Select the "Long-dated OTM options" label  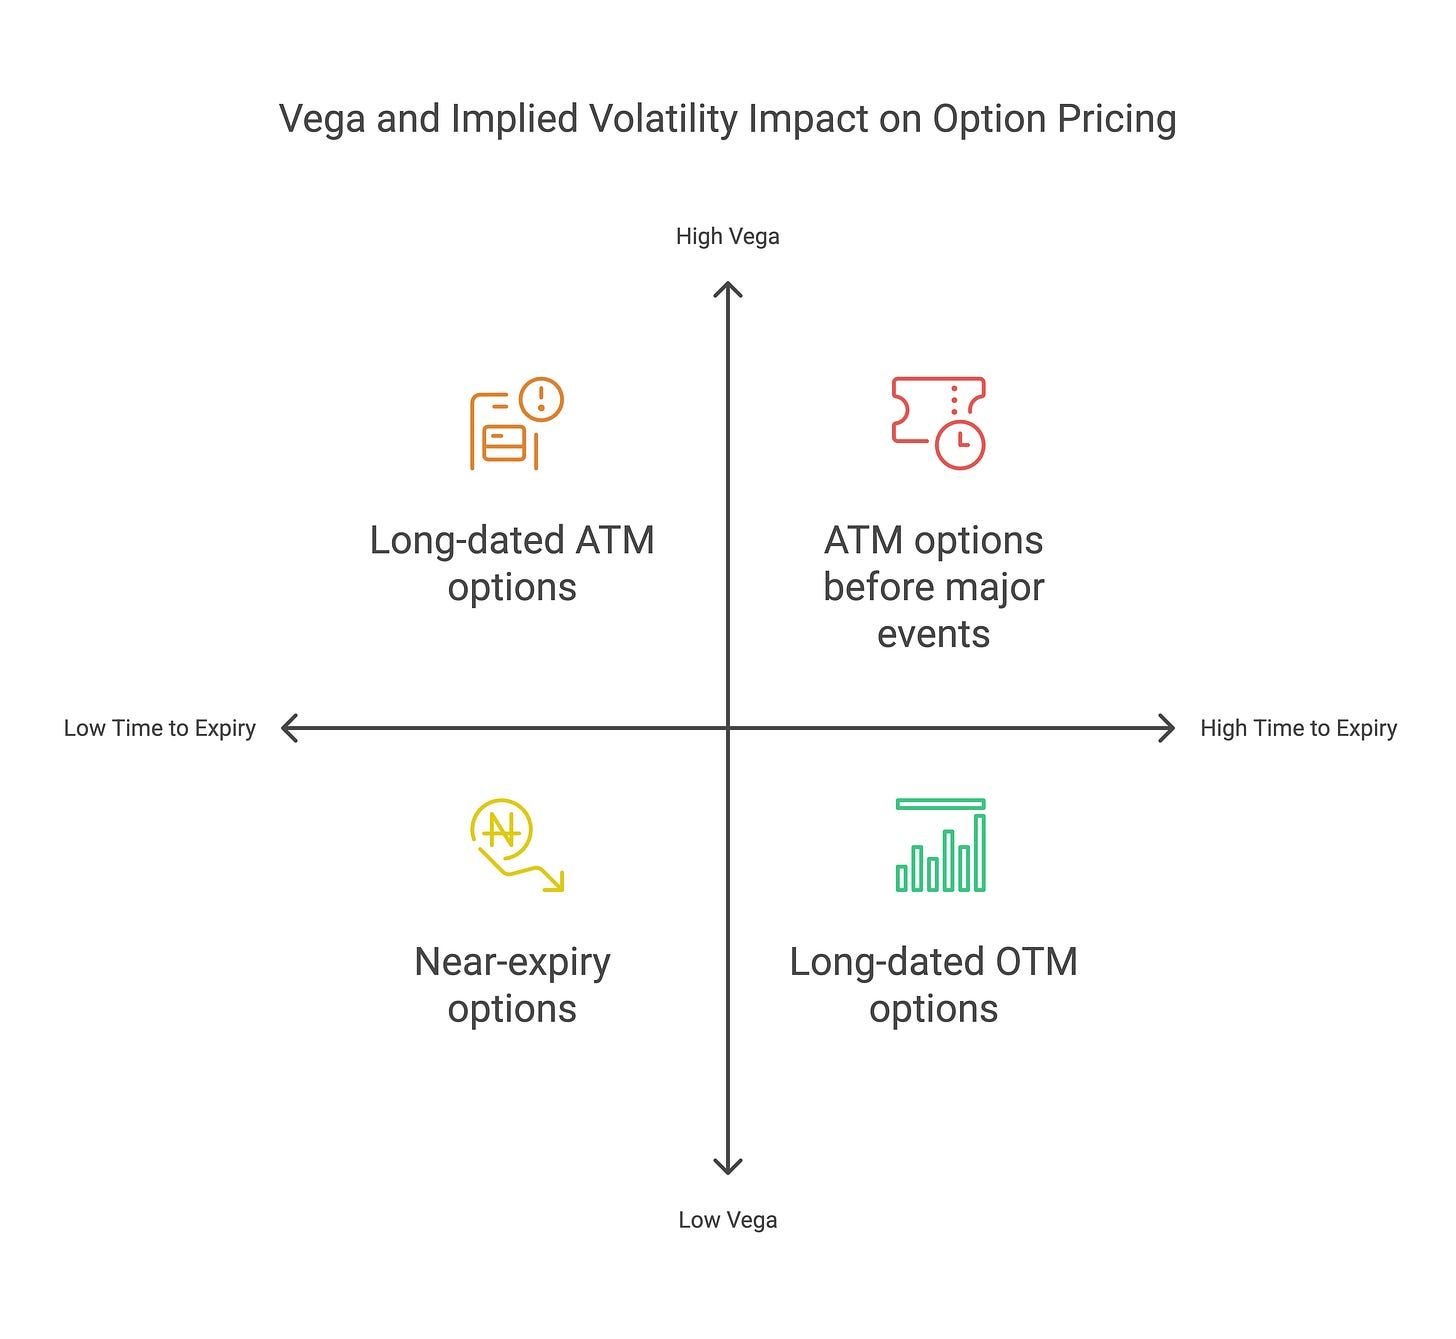[x=933, y=985]
